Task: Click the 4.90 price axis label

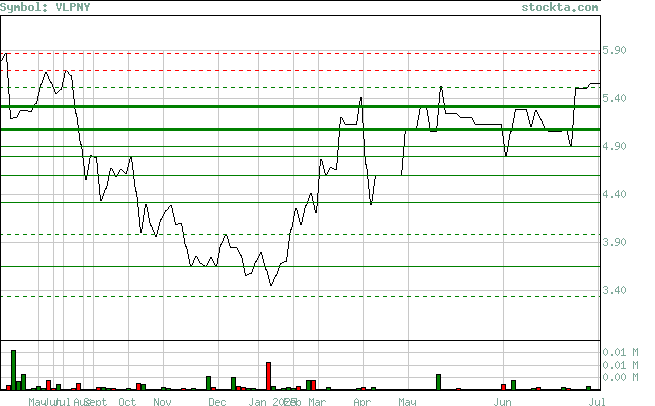Action: (614, 146)
